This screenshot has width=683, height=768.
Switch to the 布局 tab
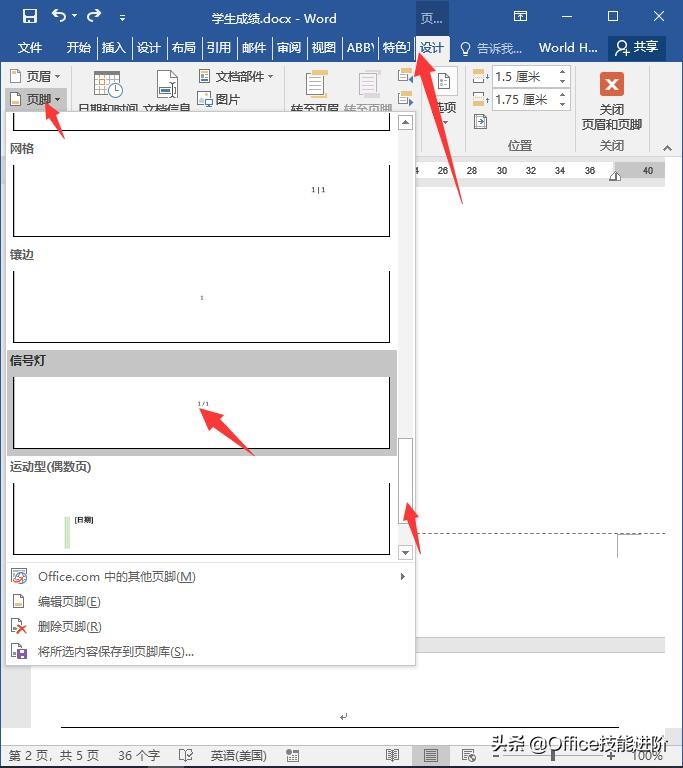tap(184, 48)
